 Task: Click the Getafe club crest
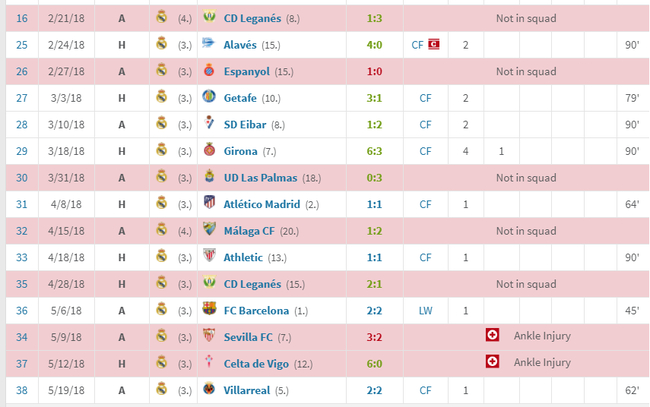(210, 98)
